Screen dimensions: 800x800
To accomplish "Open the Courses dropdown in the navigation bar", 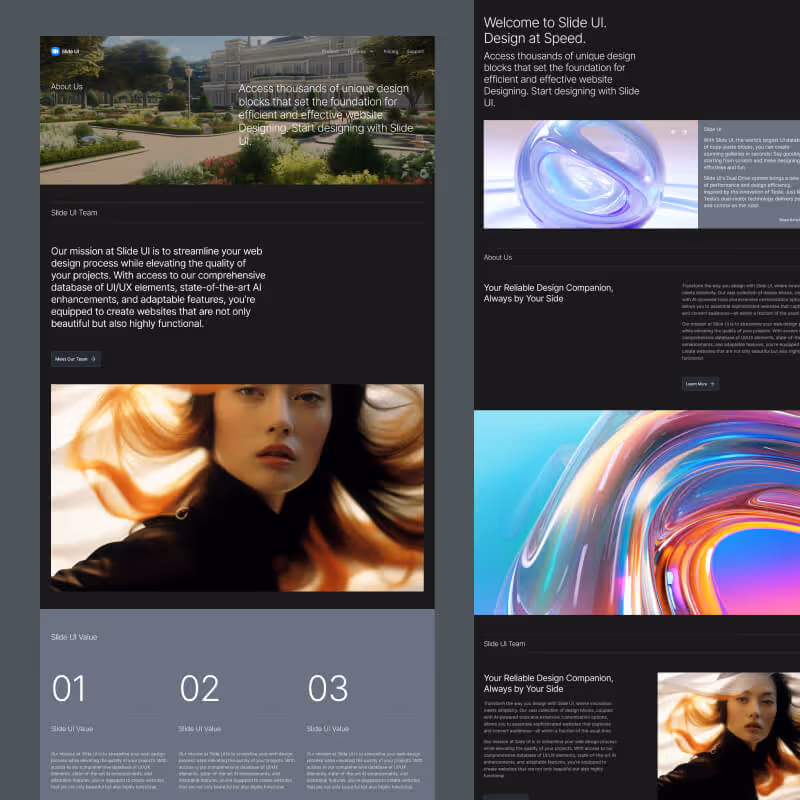I will pyautogui.click(x=362, y=52).
